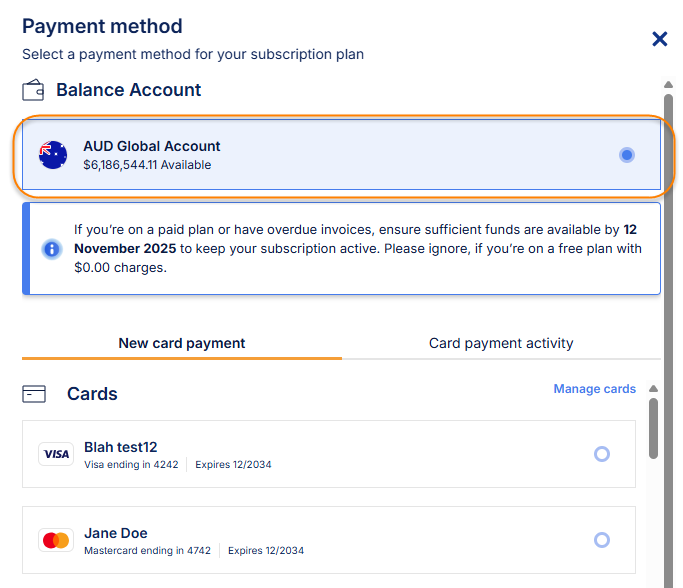The width and height of the screenshot is (683, 588).
Task: Click the cards list scrollbar's up arrow
Action: coord(654,389)
